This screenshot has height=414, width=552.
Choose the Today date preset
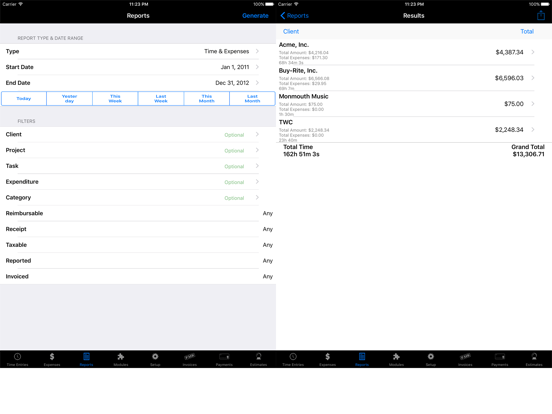pos(24,99)
